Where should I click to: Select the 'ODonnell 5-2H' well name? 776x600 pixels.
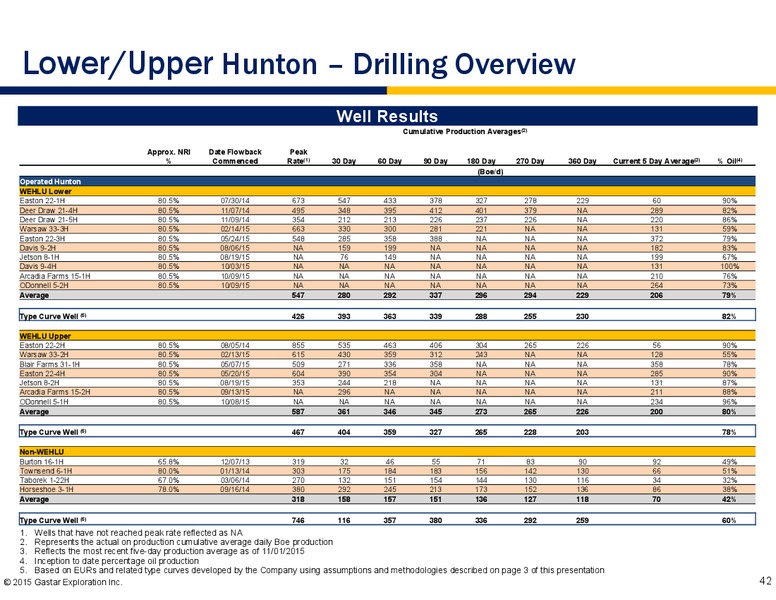click(44, 286)
